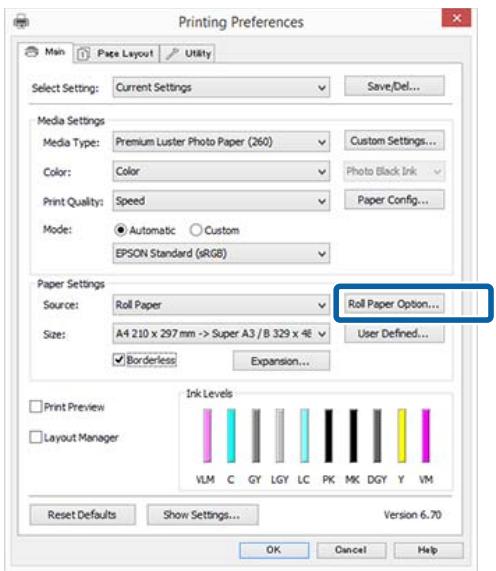Select the Automatic mode radio button
Viewport: 496px width, 571px height.
(x=120, y=230)
